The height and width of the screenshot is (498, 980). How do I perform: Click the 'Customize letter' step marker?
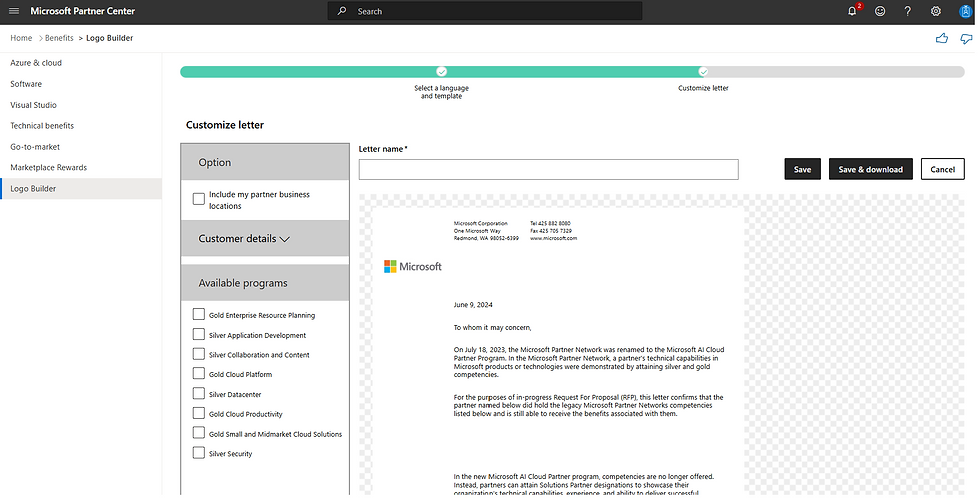[x=703, y=72]
